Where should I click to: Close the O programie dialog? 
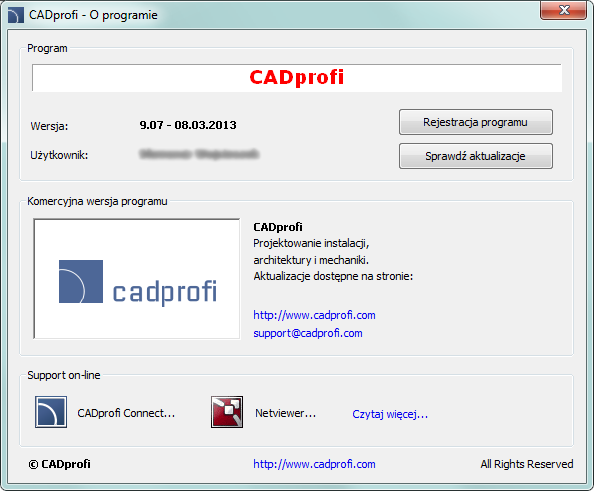pyautogui.click(x=563, y=10)
